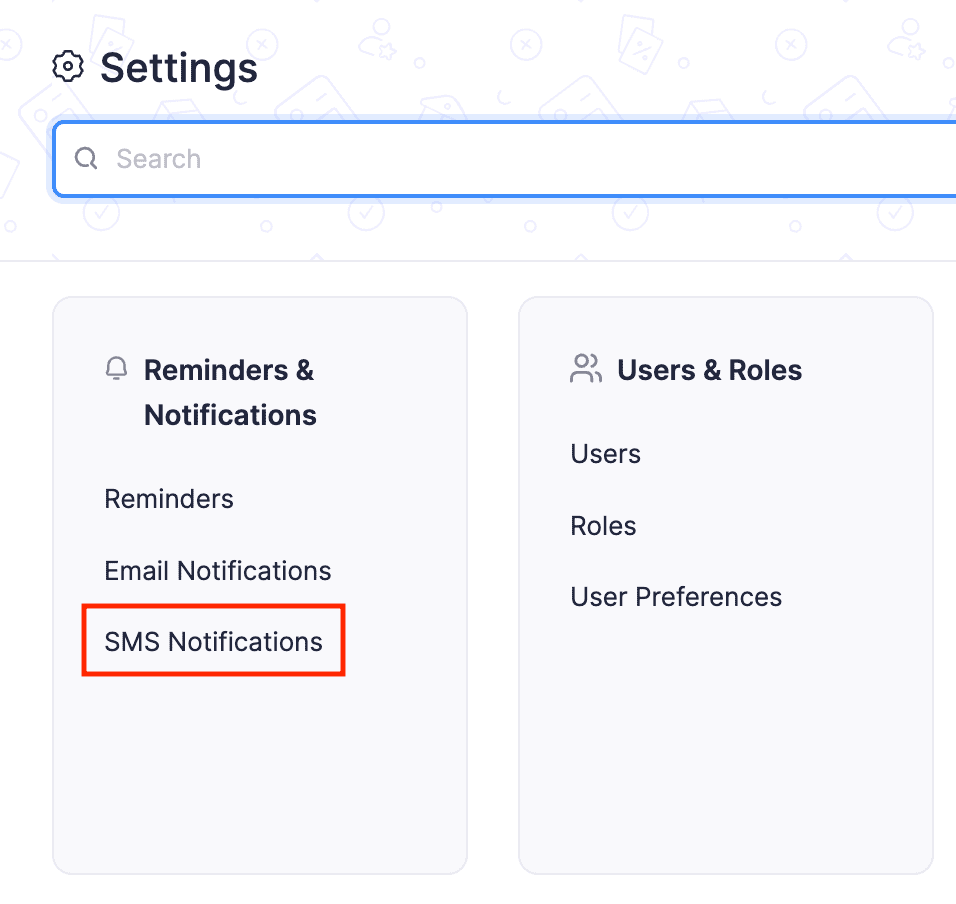Screen dimensions: 956x904
Task: Select the Settings page title
Action: click(178, 68)
